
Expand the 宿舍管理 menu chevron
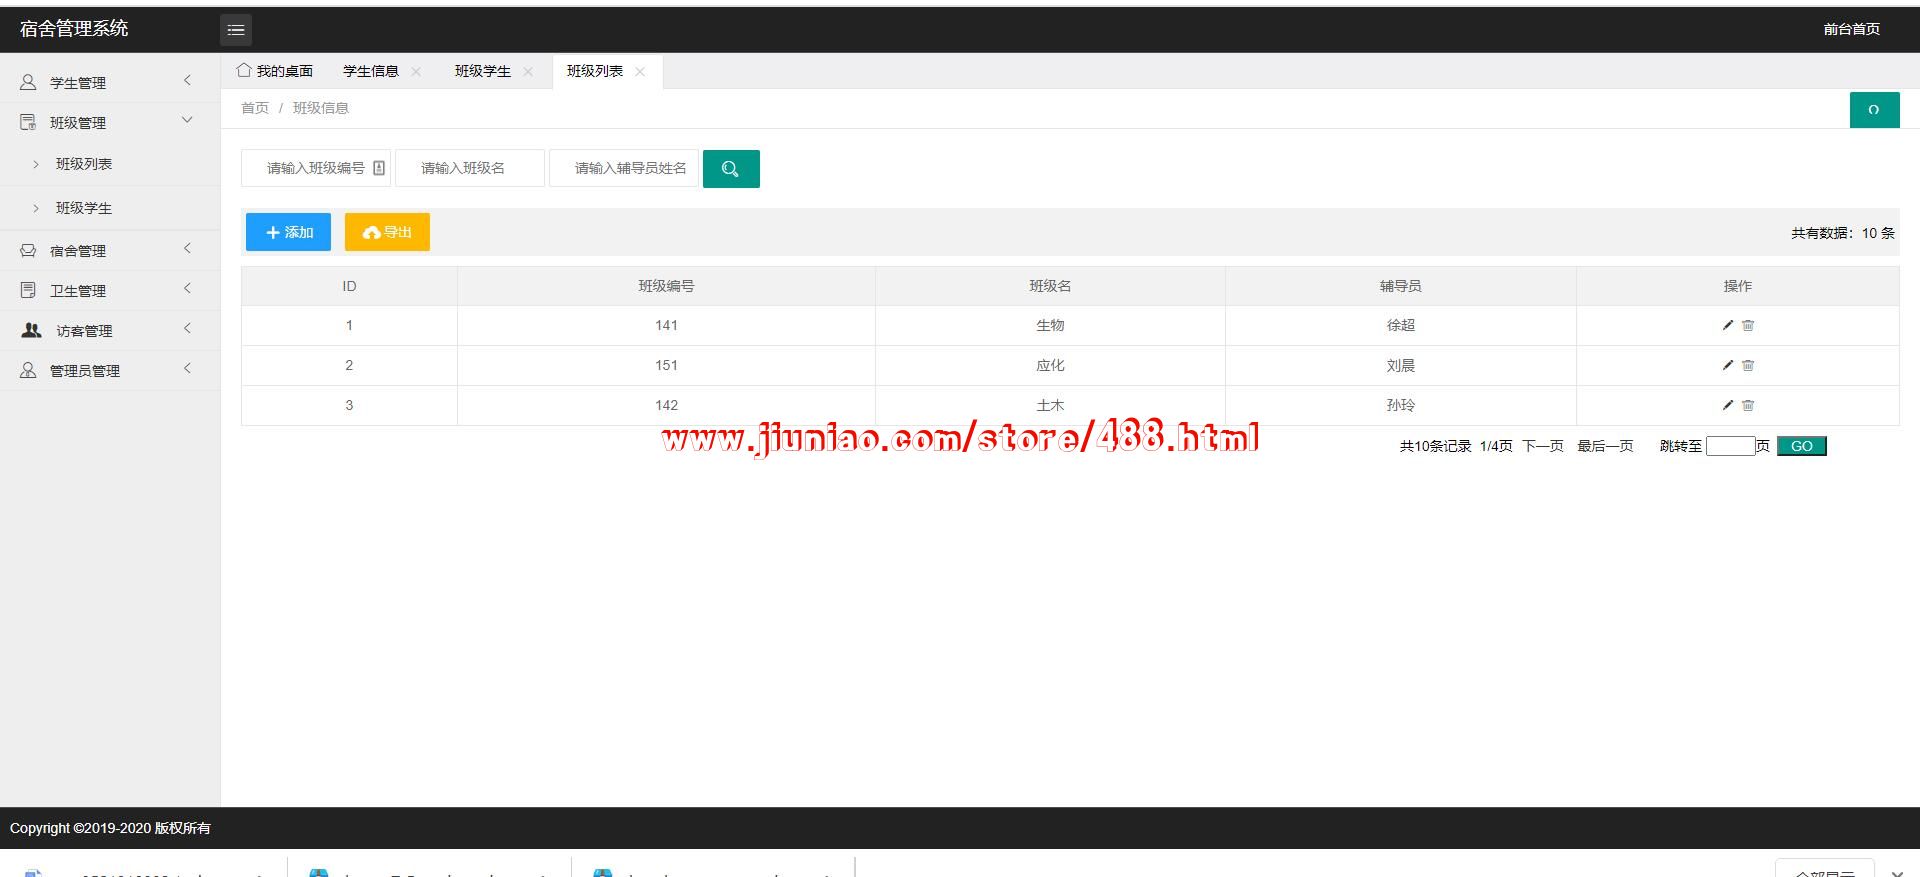tap(187, 249)
